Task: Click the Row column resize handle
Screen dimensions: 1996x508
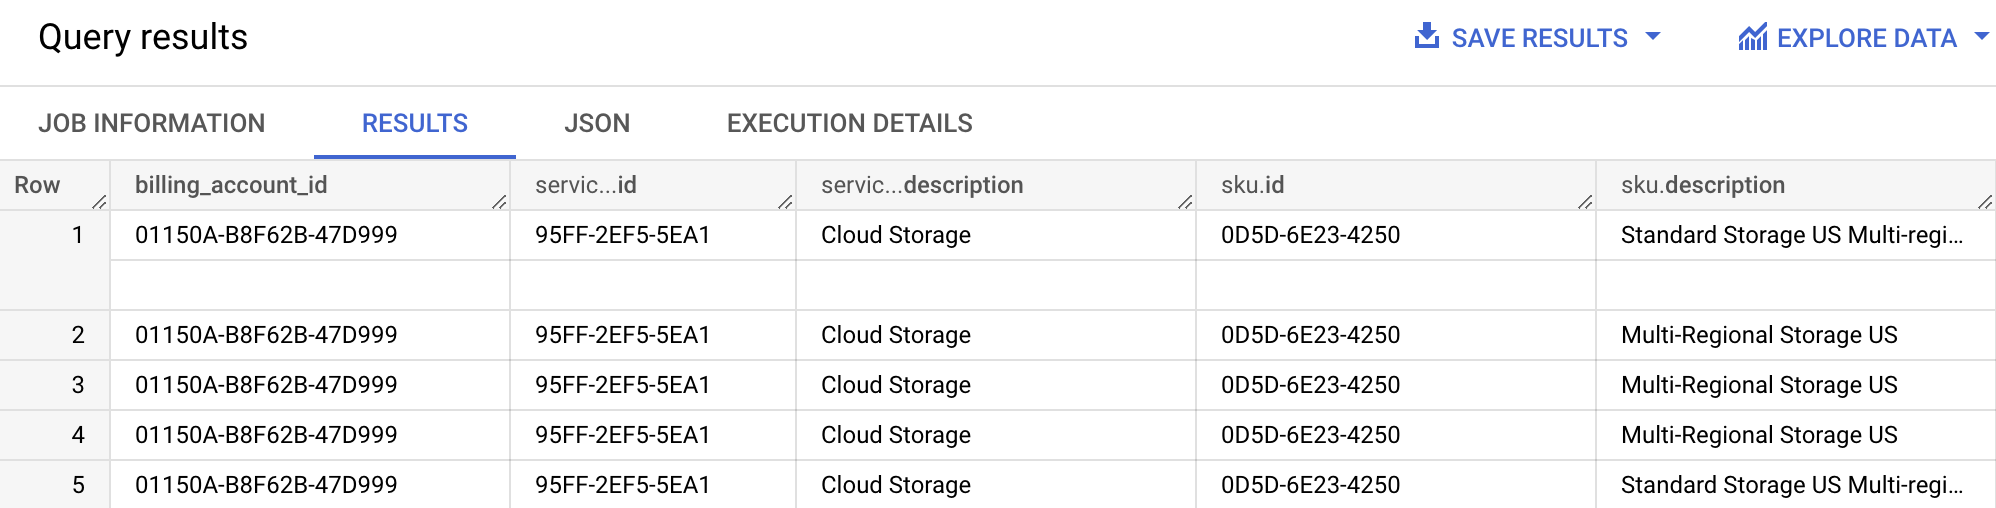Action: [x=99, y=202]
